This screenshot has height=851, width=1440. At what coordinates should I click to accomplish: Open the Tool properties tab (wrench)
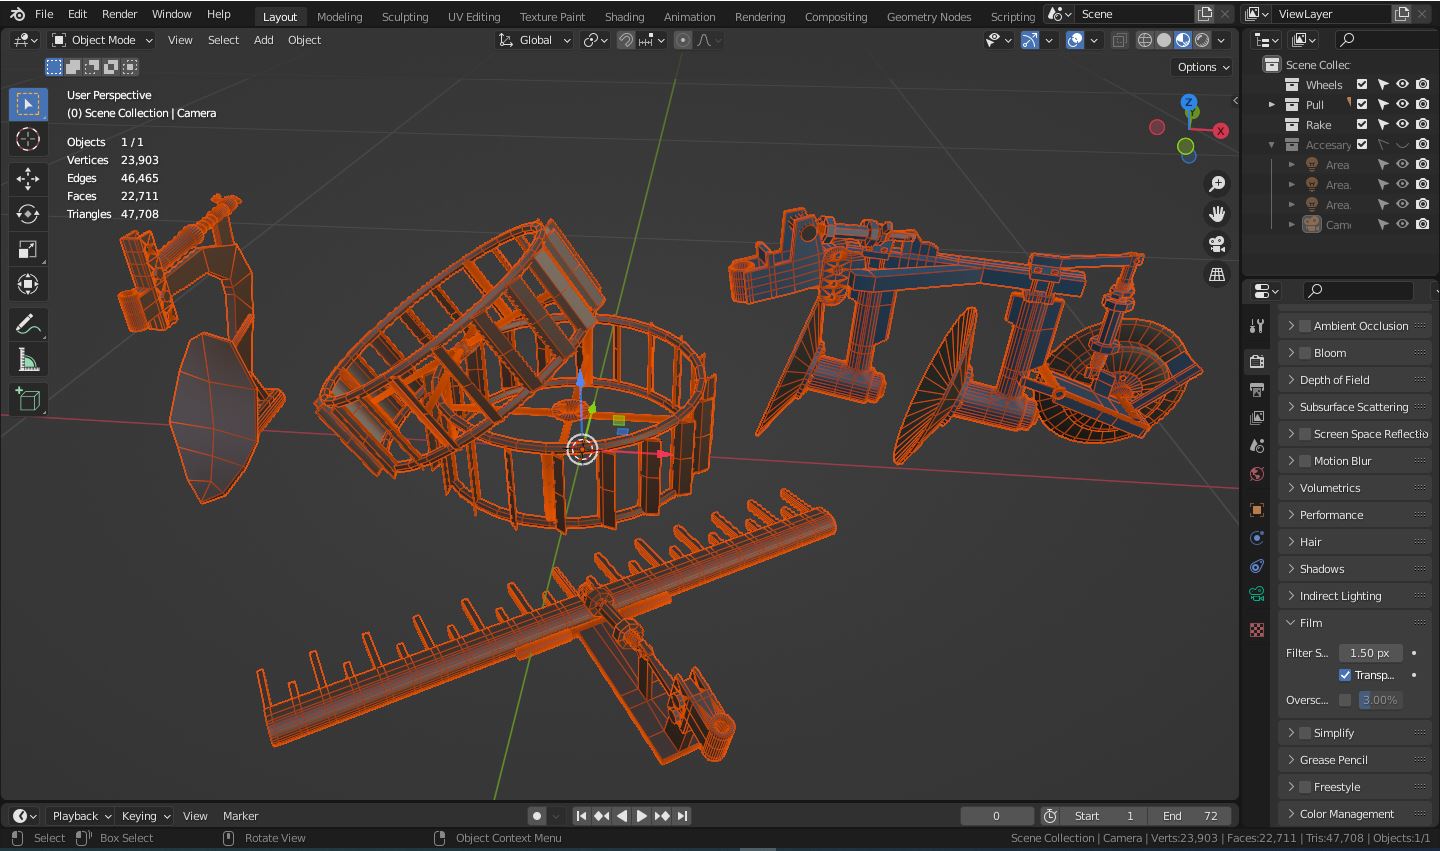1257,326
